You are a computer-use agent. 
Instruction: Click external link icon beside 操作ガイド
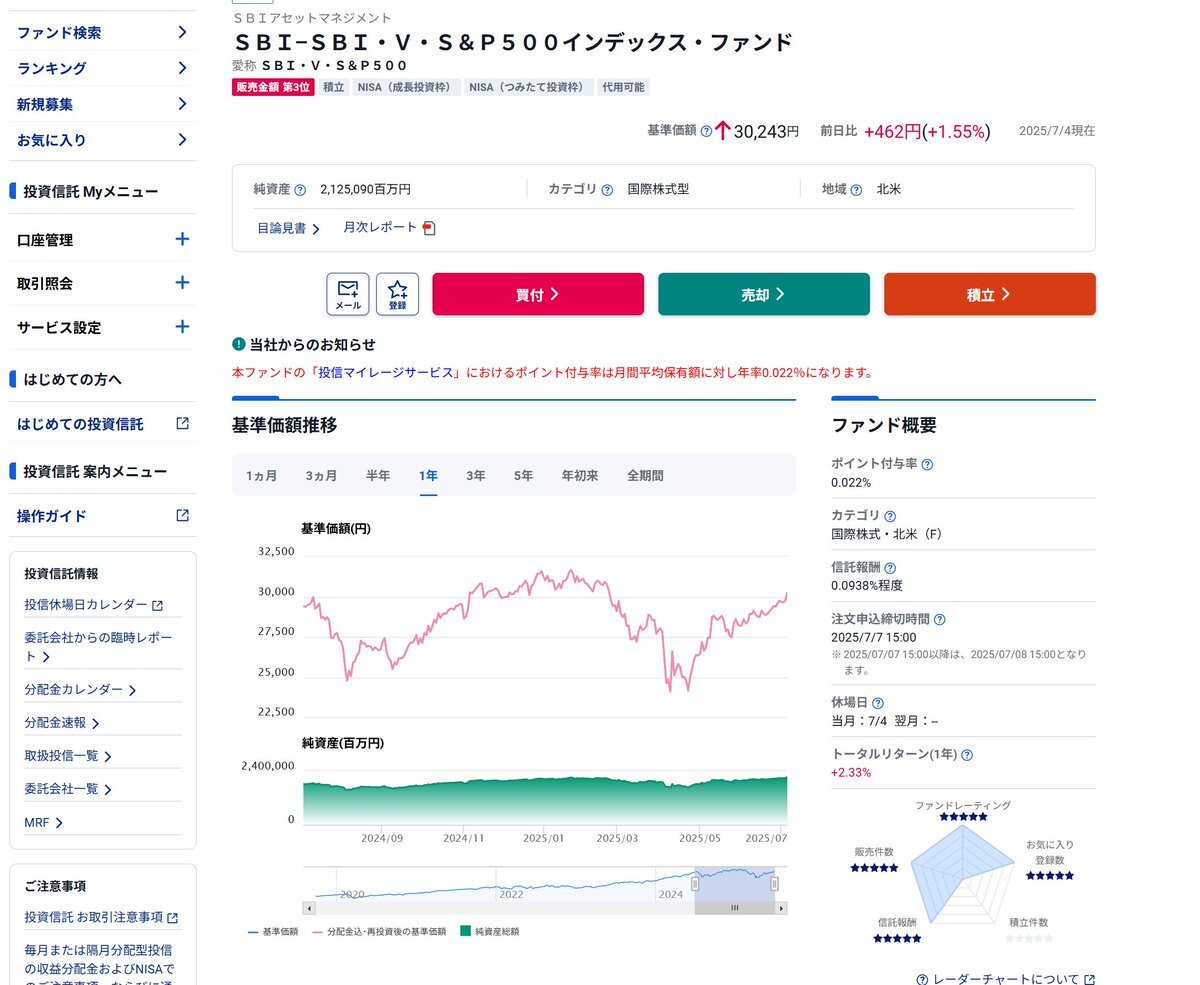coord(182,515)
